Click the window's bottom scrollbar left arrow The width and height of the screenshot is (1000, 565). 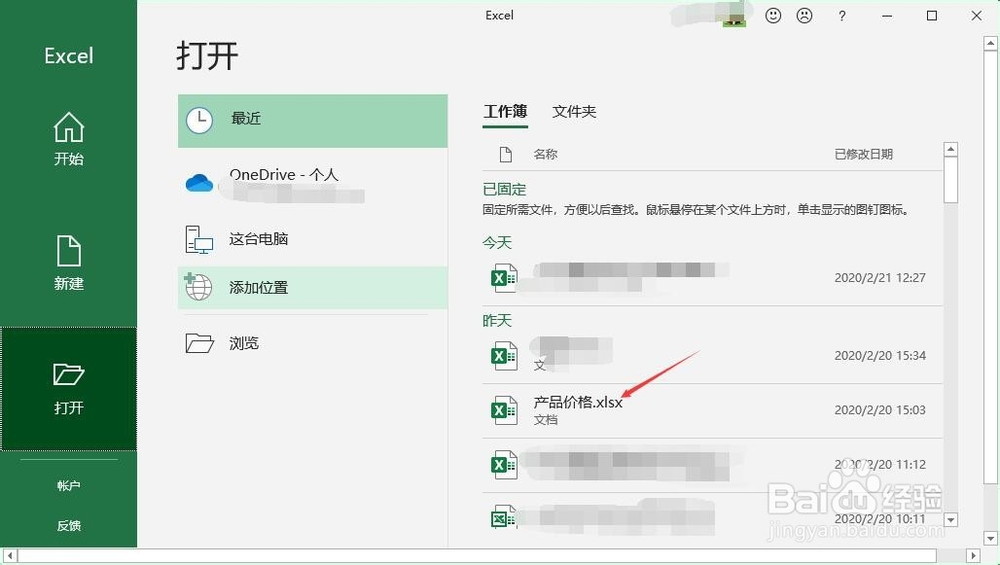pos(9,555)
